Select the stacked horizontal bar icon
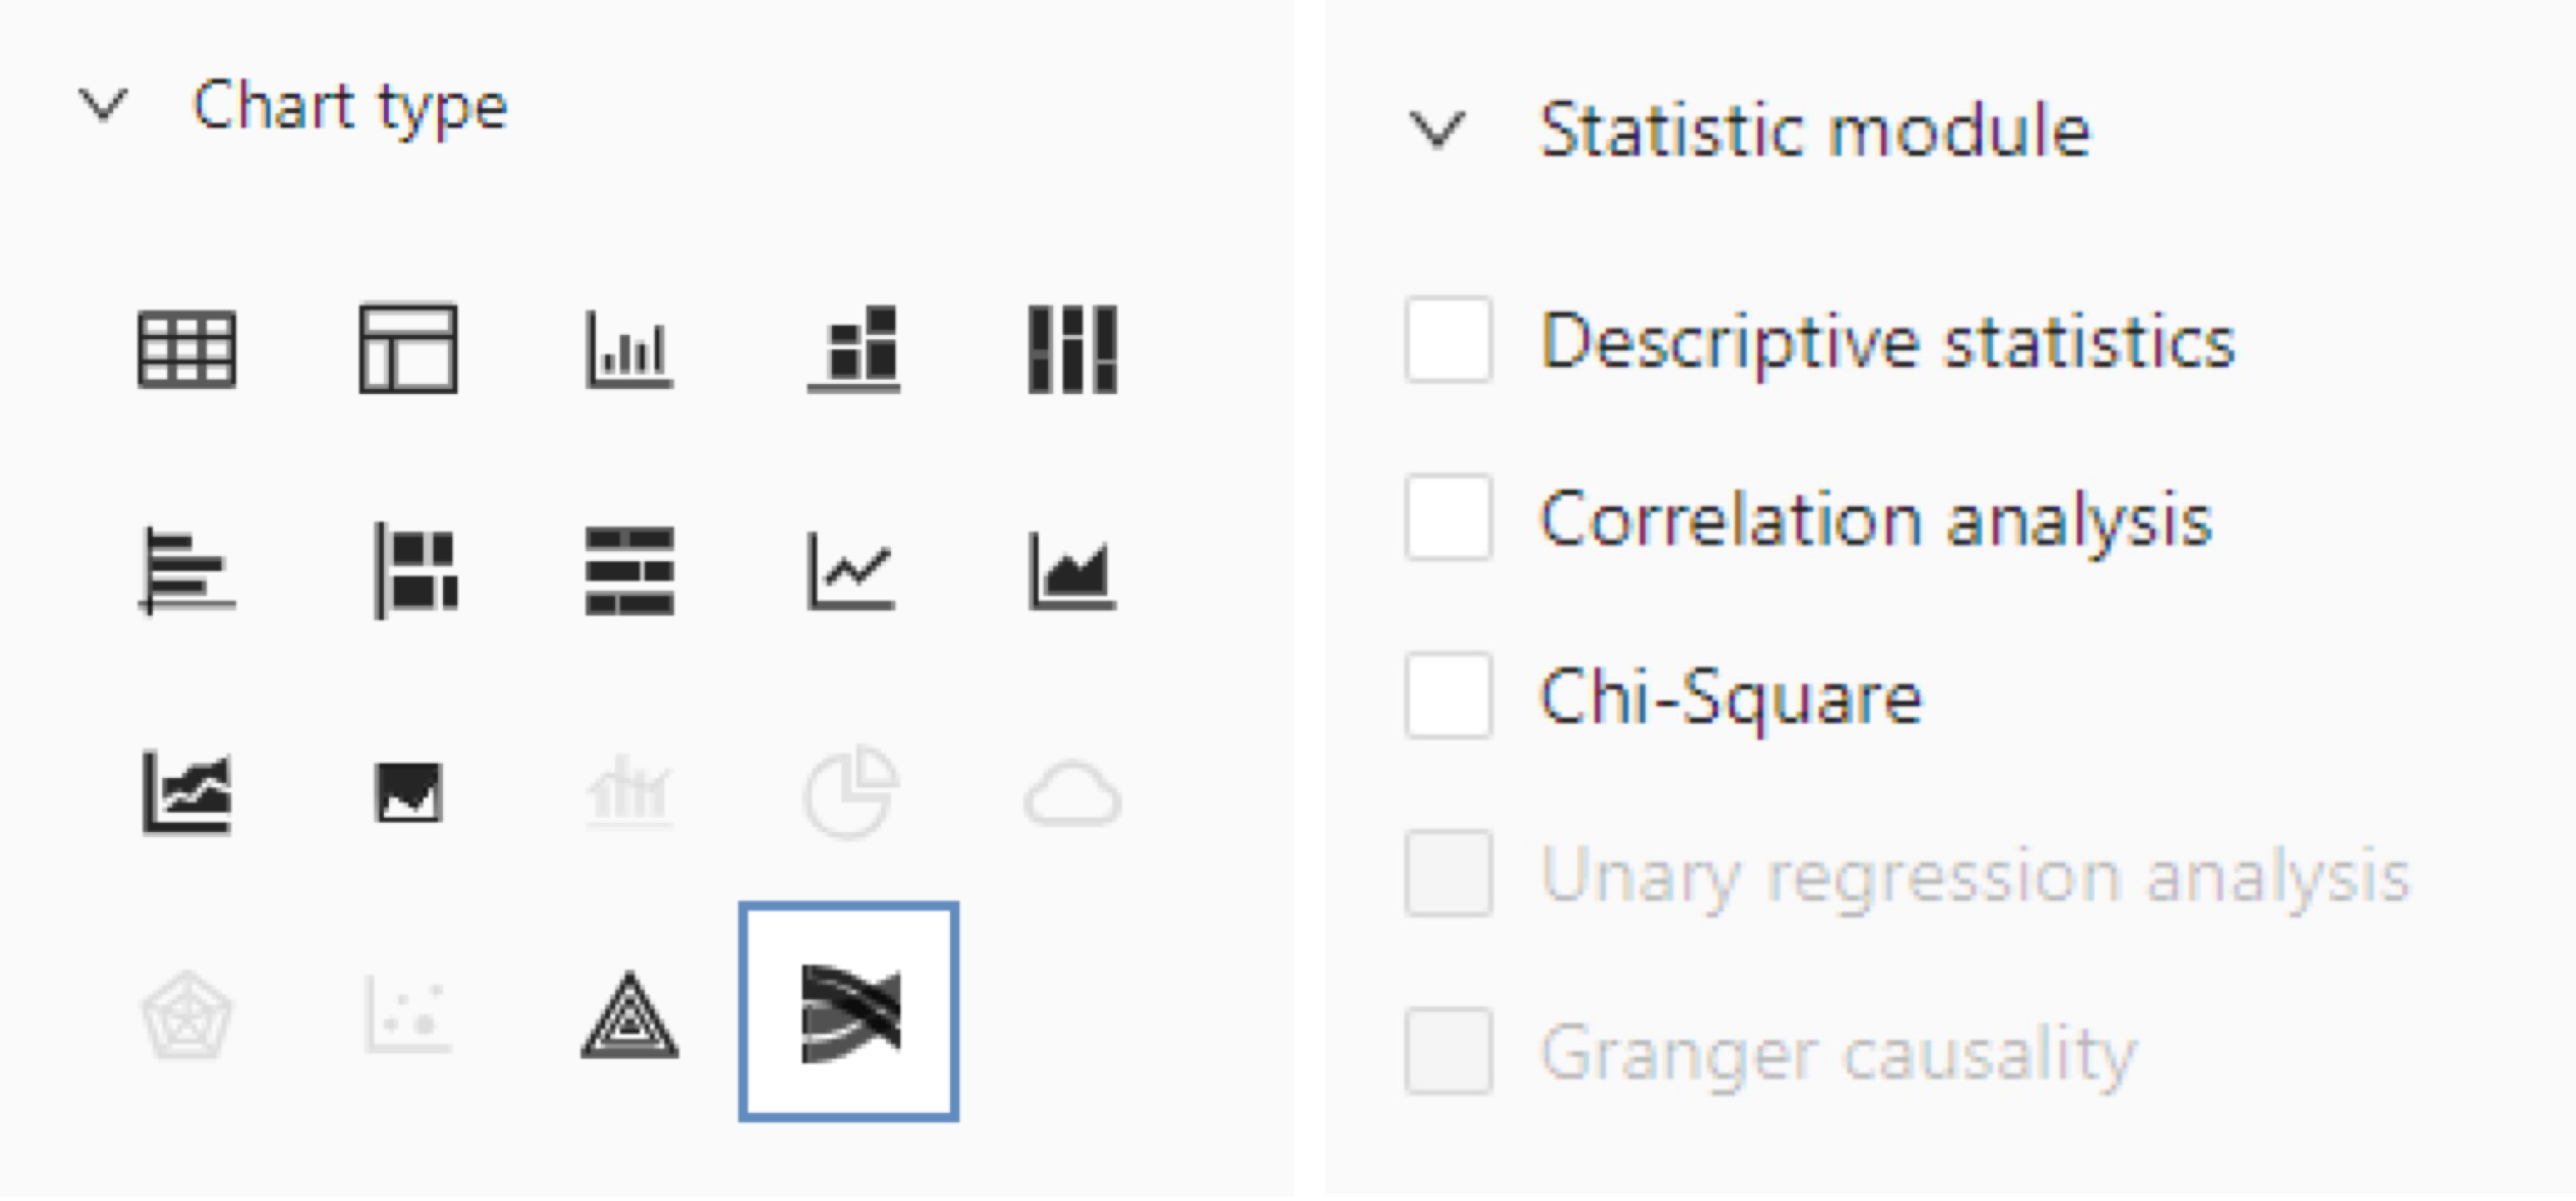Screen dimensions: 2576x1201 click(414, 570)
